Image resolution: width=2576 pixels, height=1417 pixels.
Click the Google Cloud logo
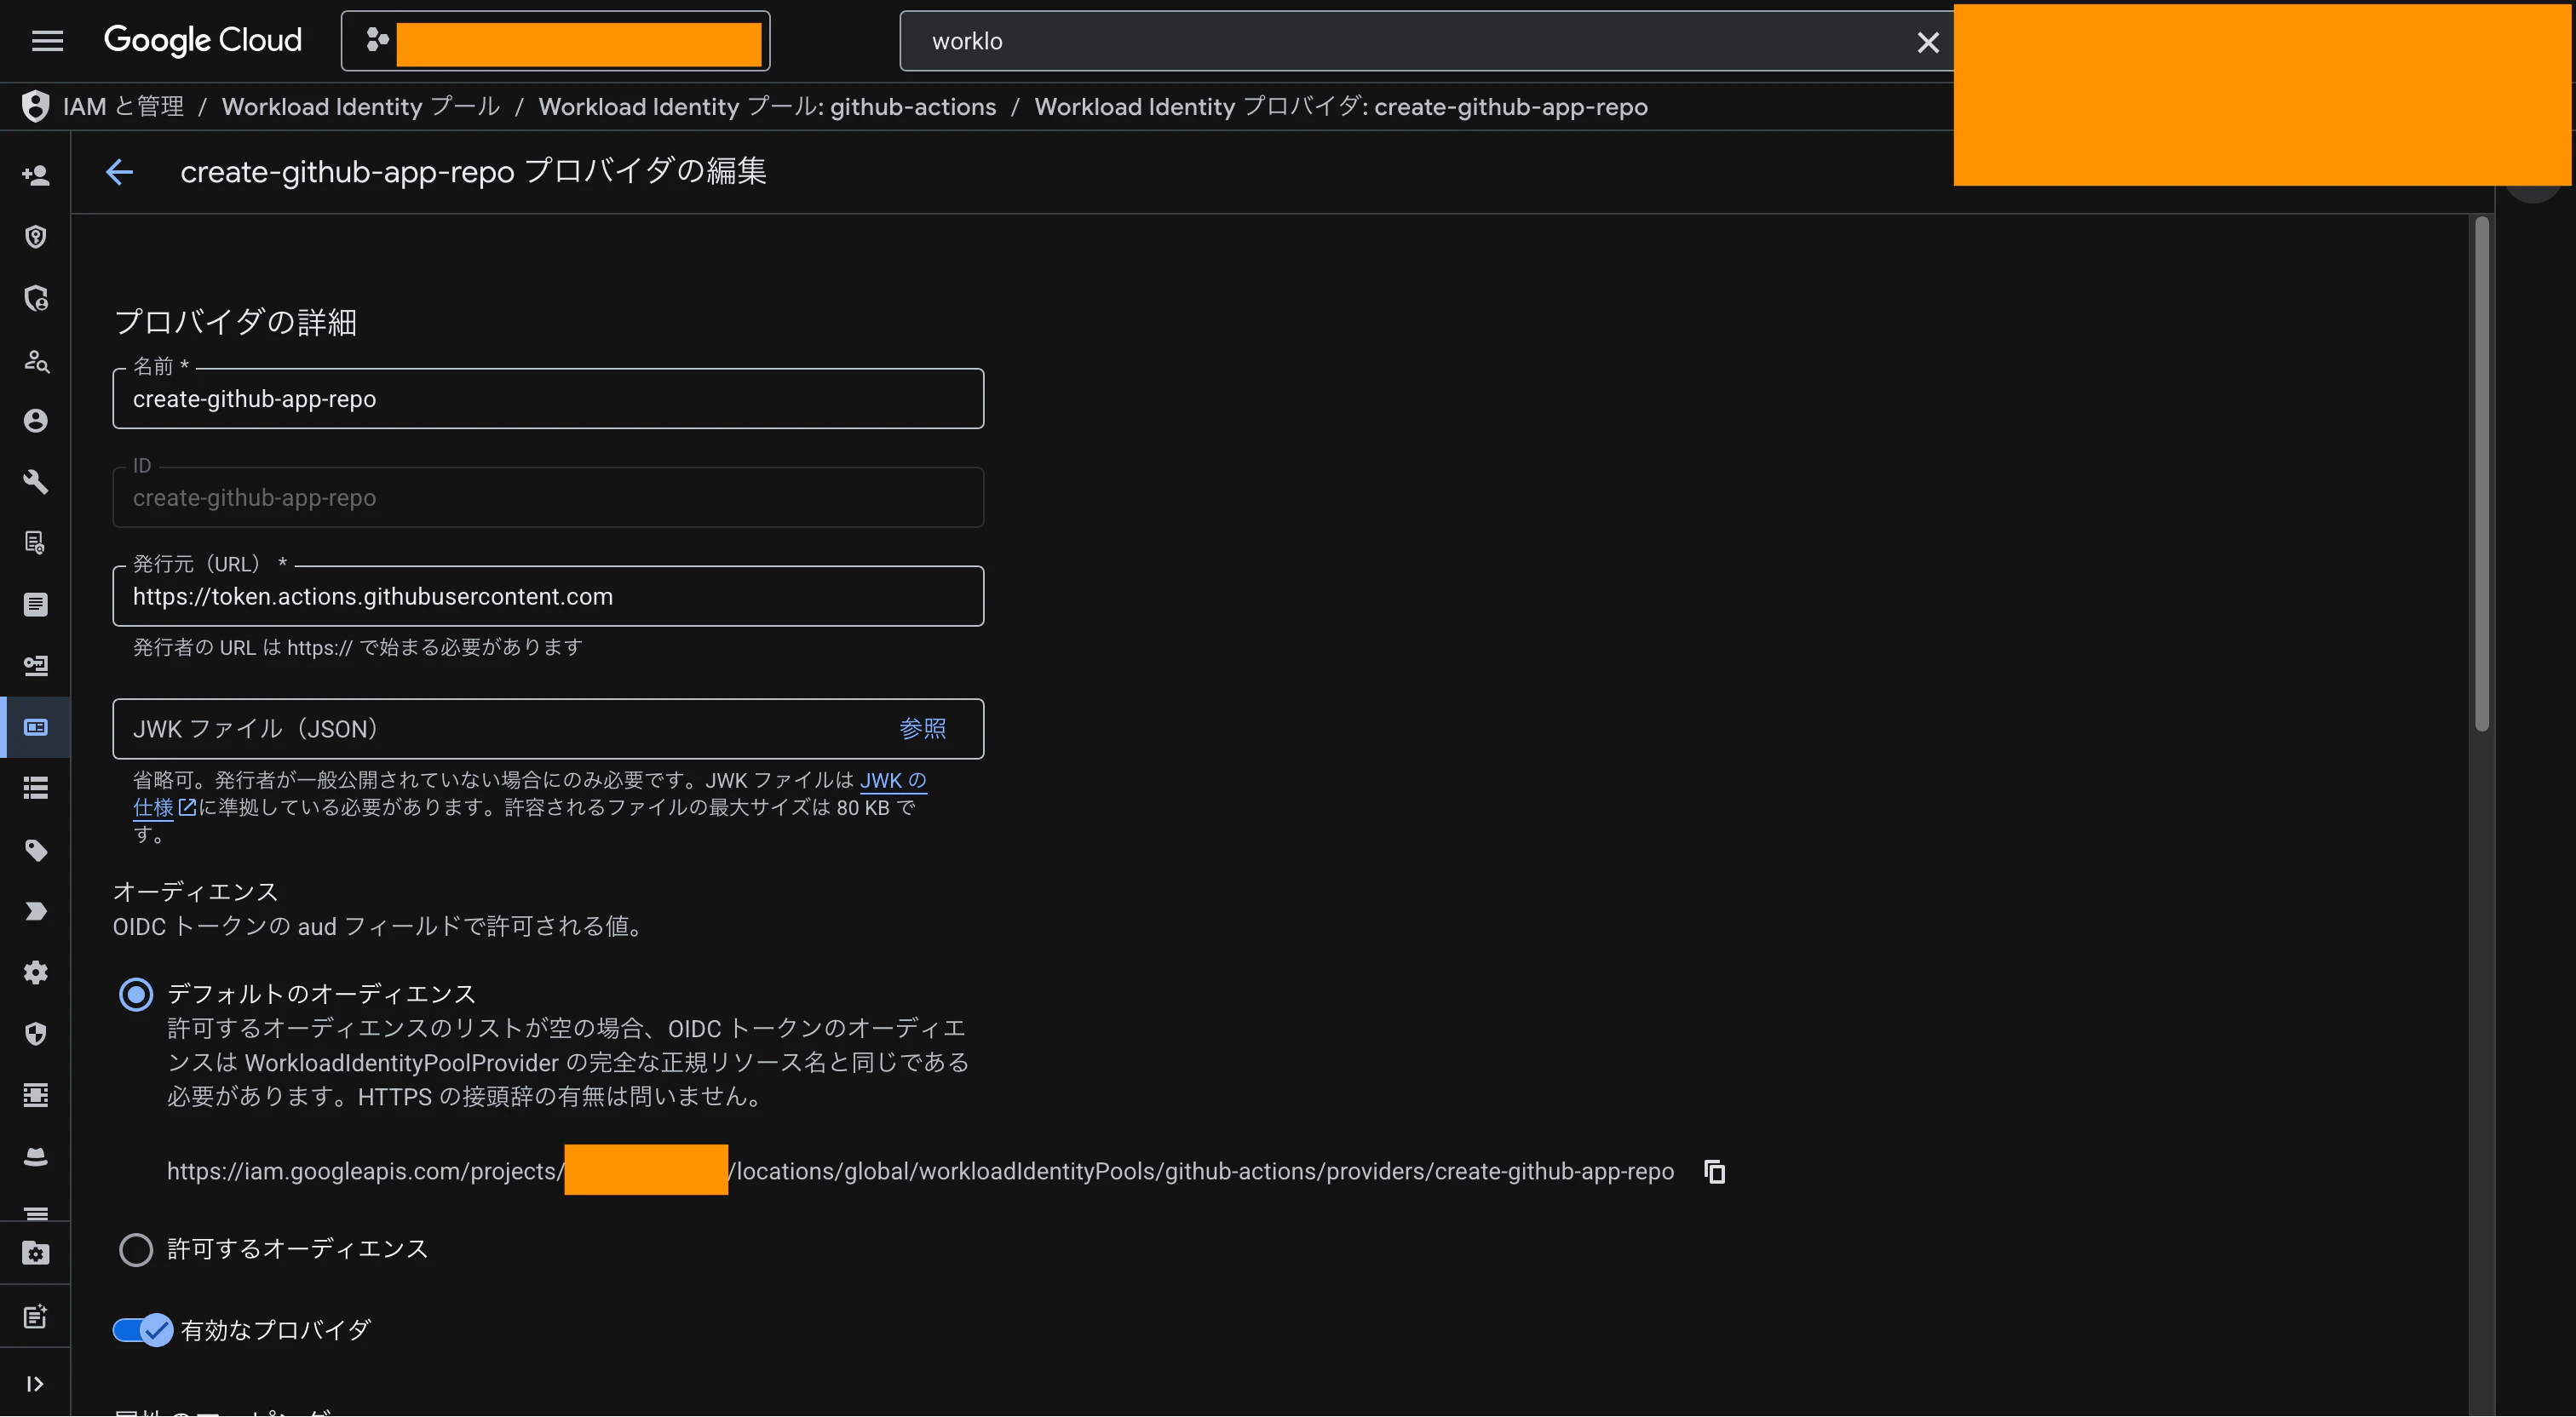click(203, 40)
